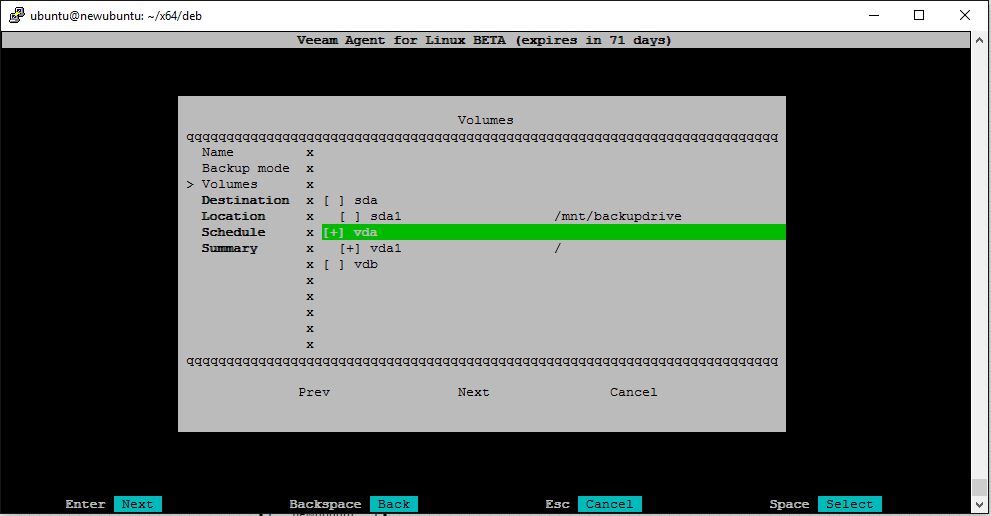Toggle the vdb volume checkbox
991x516 pixels.
pos(334,264)
